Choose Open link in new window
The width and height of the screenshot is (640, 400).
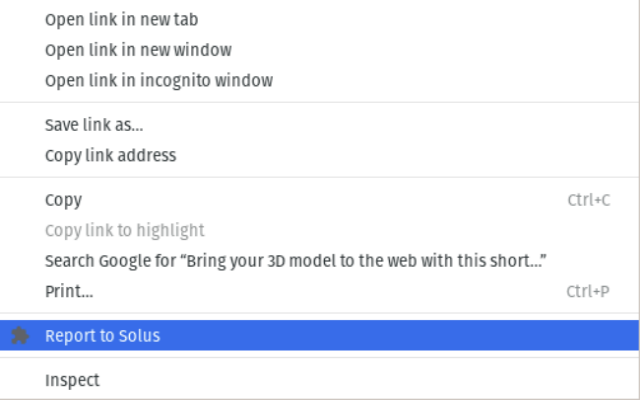click(x=138, y=49)
